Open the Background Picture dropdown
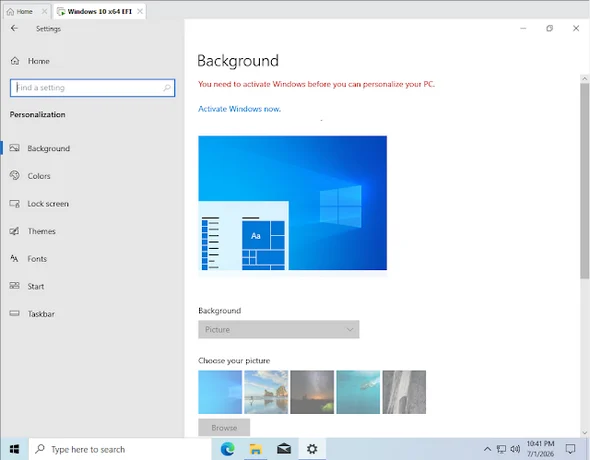590x460 pixels. [x=278, y=329]
